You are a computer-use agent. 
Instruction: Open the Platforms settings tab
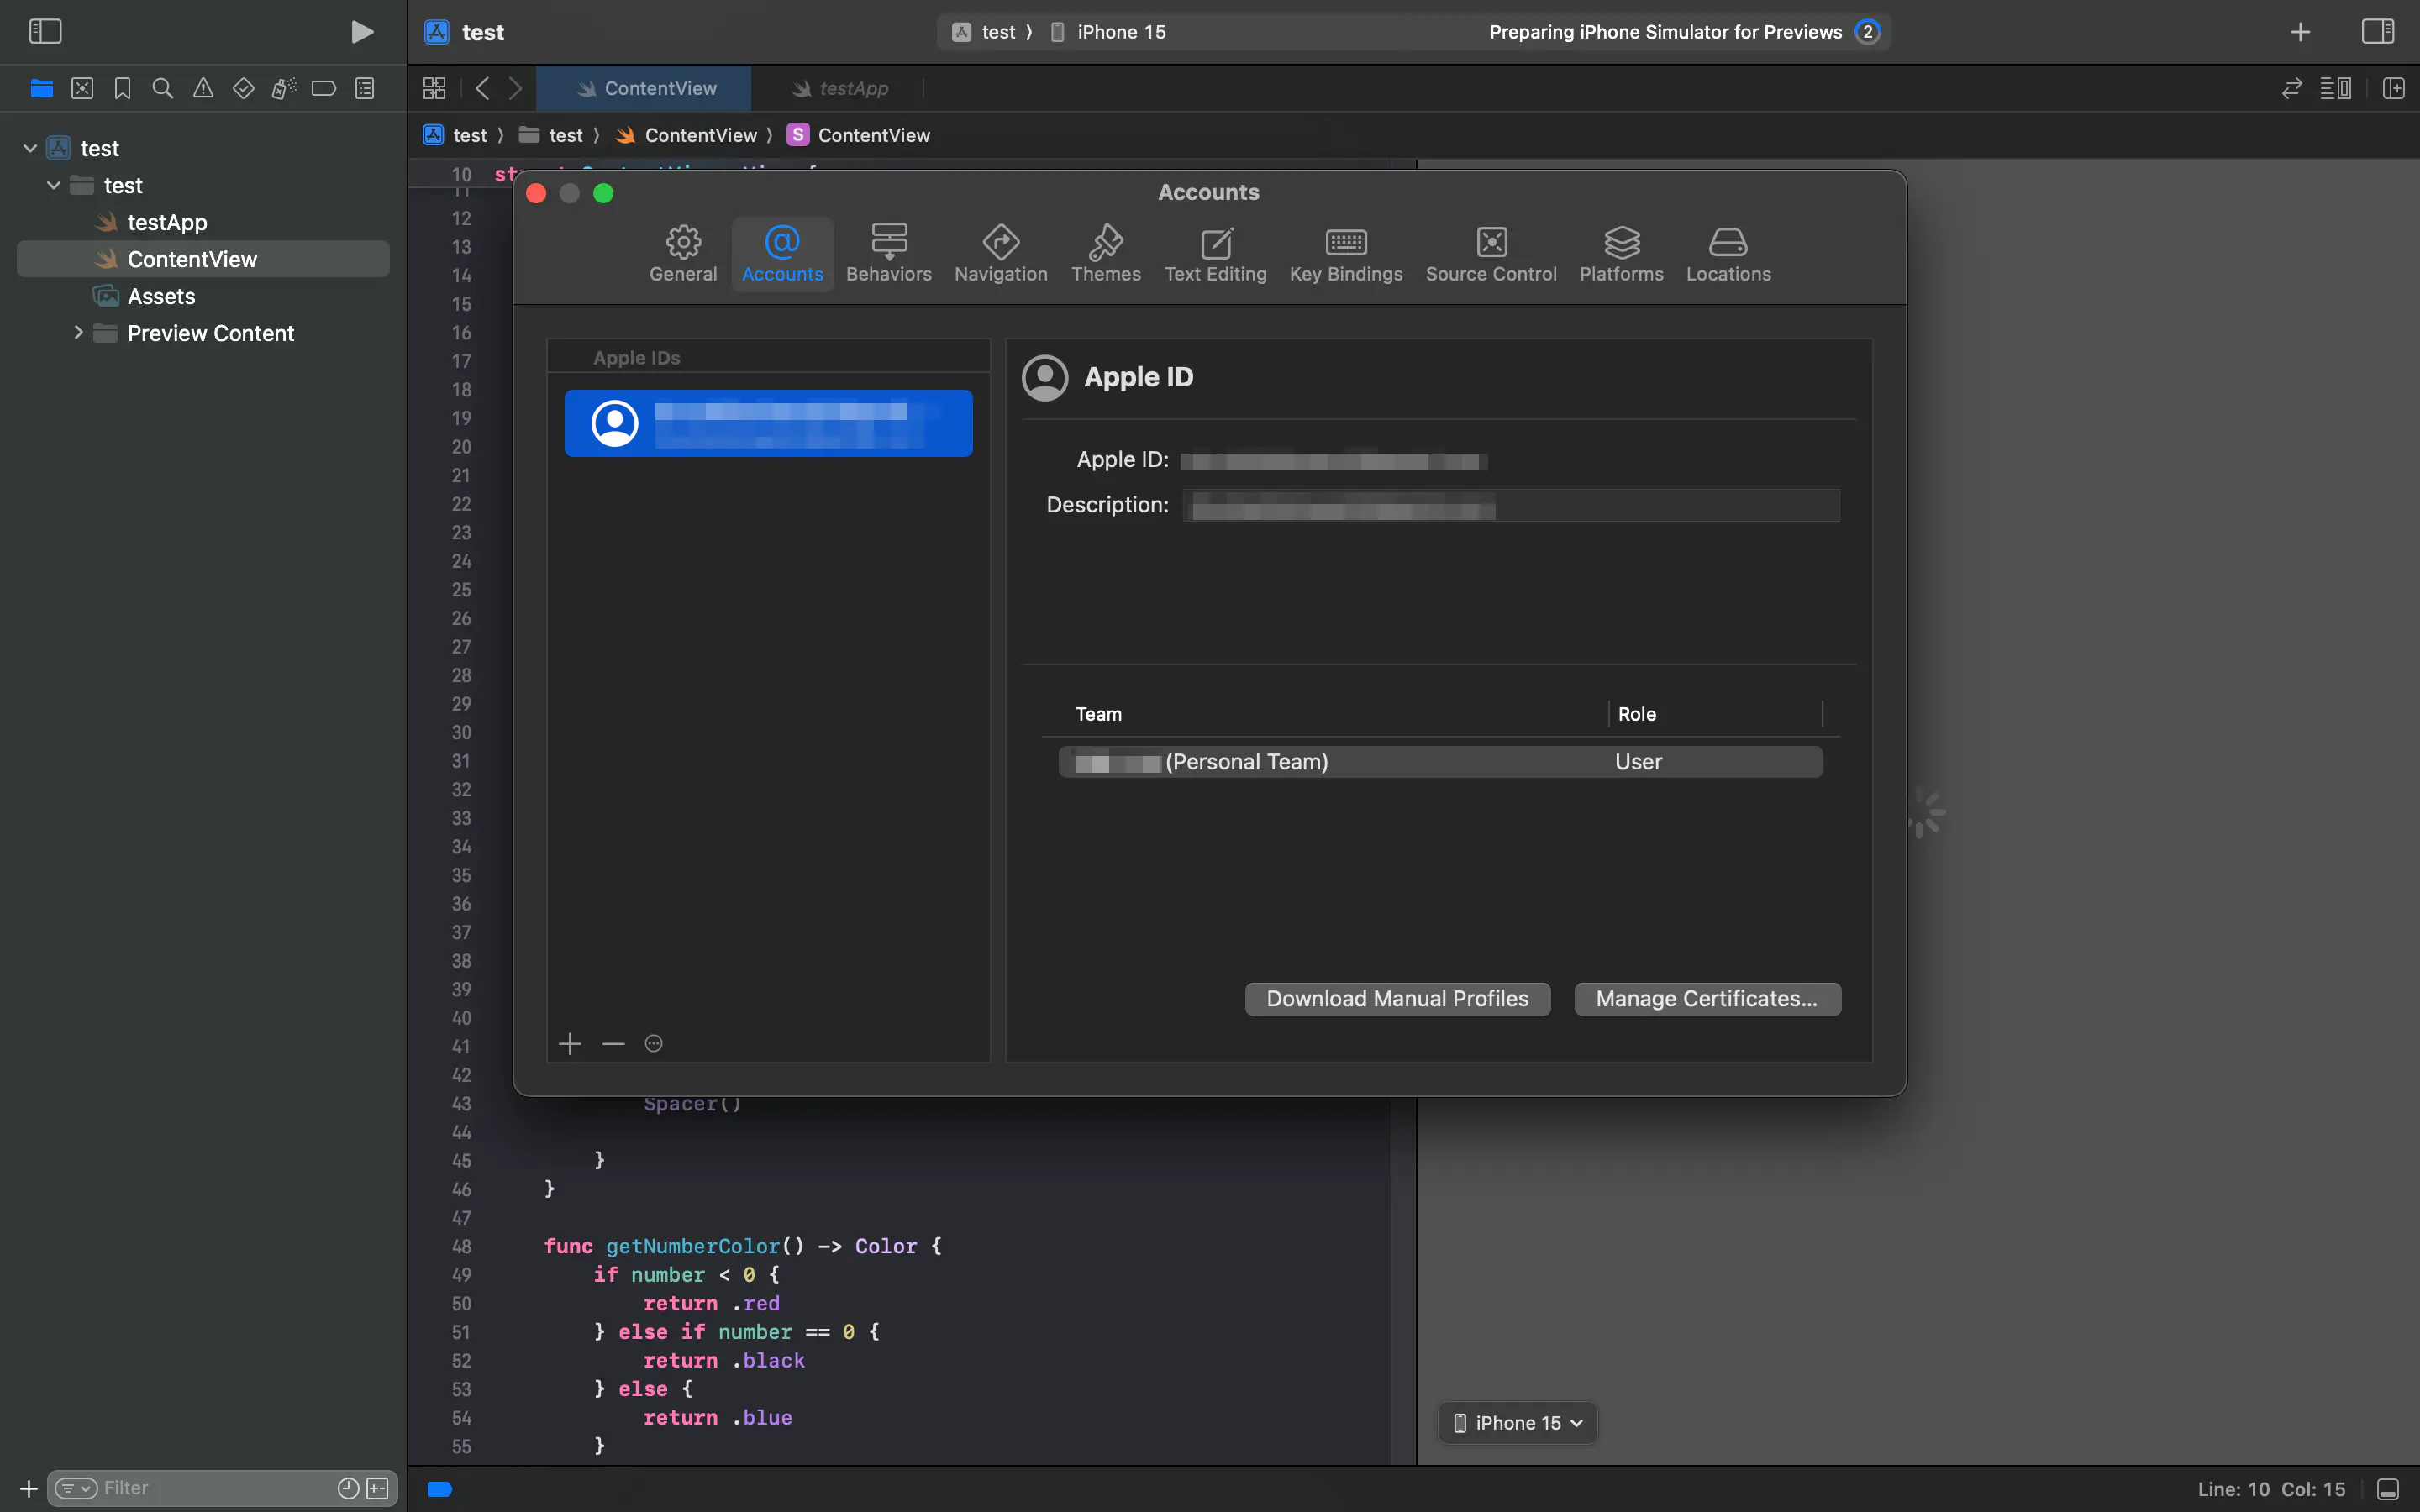(x=1621, y=254)
